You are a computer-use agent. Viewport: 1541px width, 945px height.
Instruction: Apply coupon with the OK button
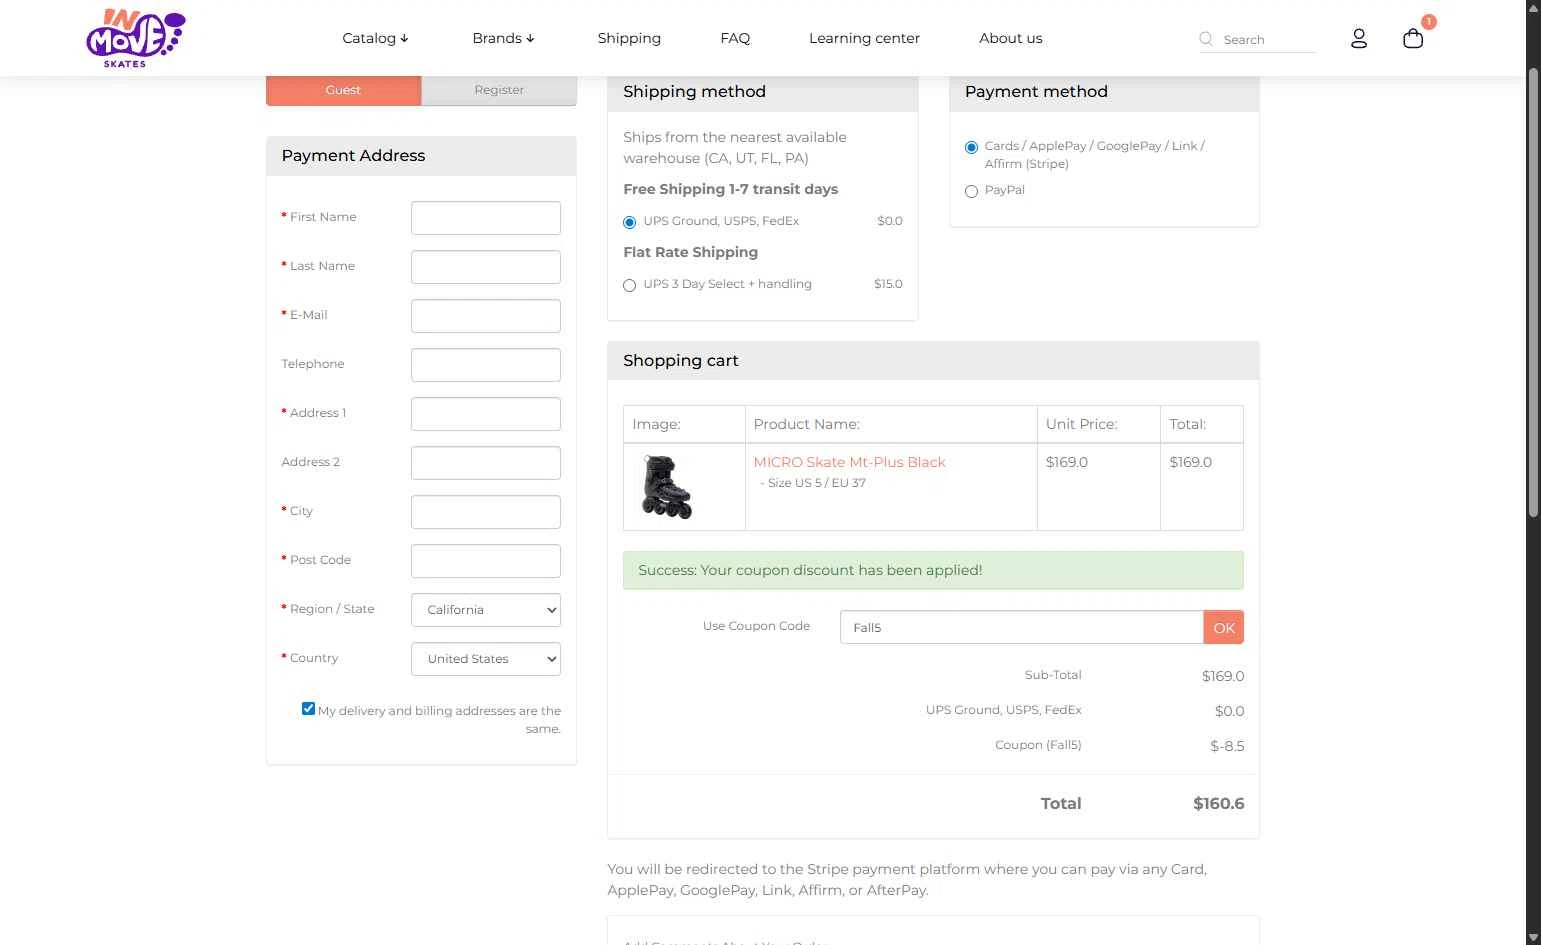coord(1224,627)
